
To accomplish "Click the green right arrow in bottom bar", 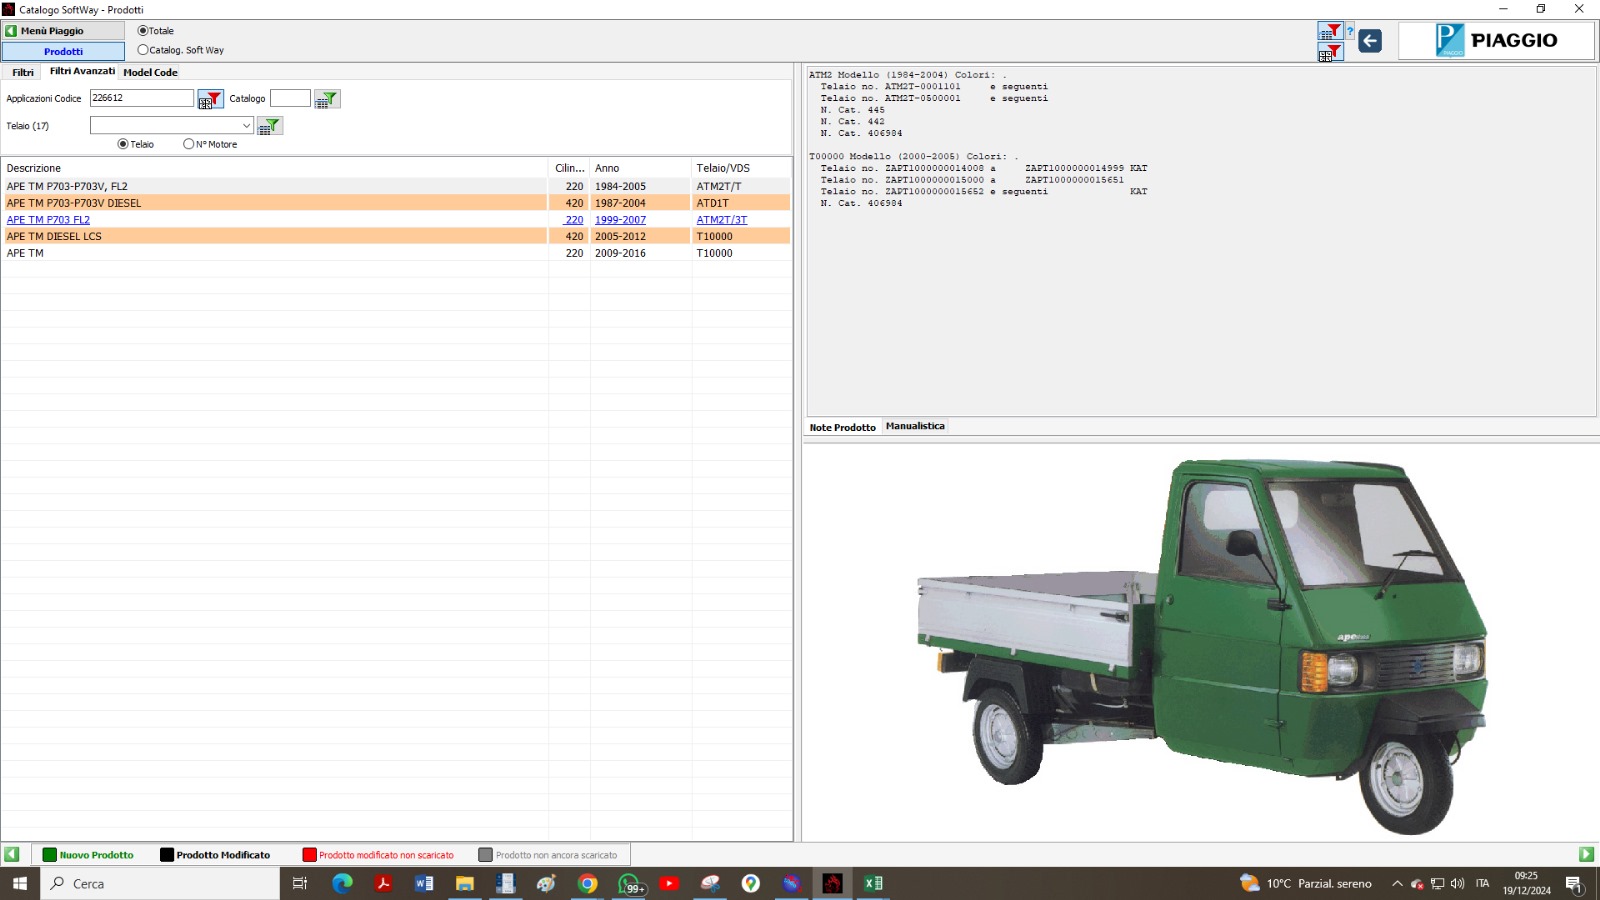I will tap(1586, 854).
